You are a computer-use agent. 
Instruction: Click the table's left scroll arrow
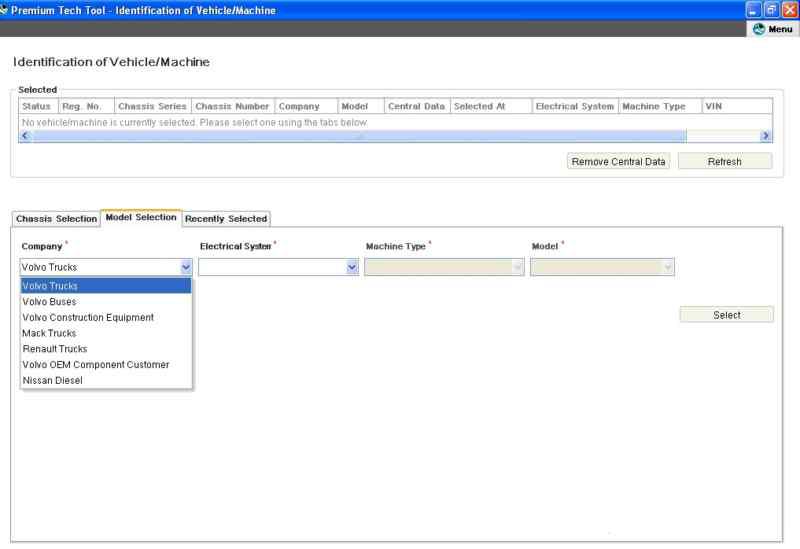(25, 135)
